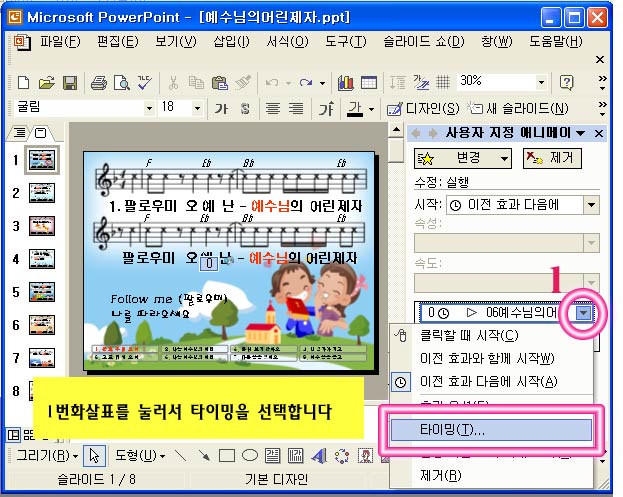This screenshot has height=497, width=623.
Task: Open the File menu
Action: pyautogui.click(x=60, y=41)
